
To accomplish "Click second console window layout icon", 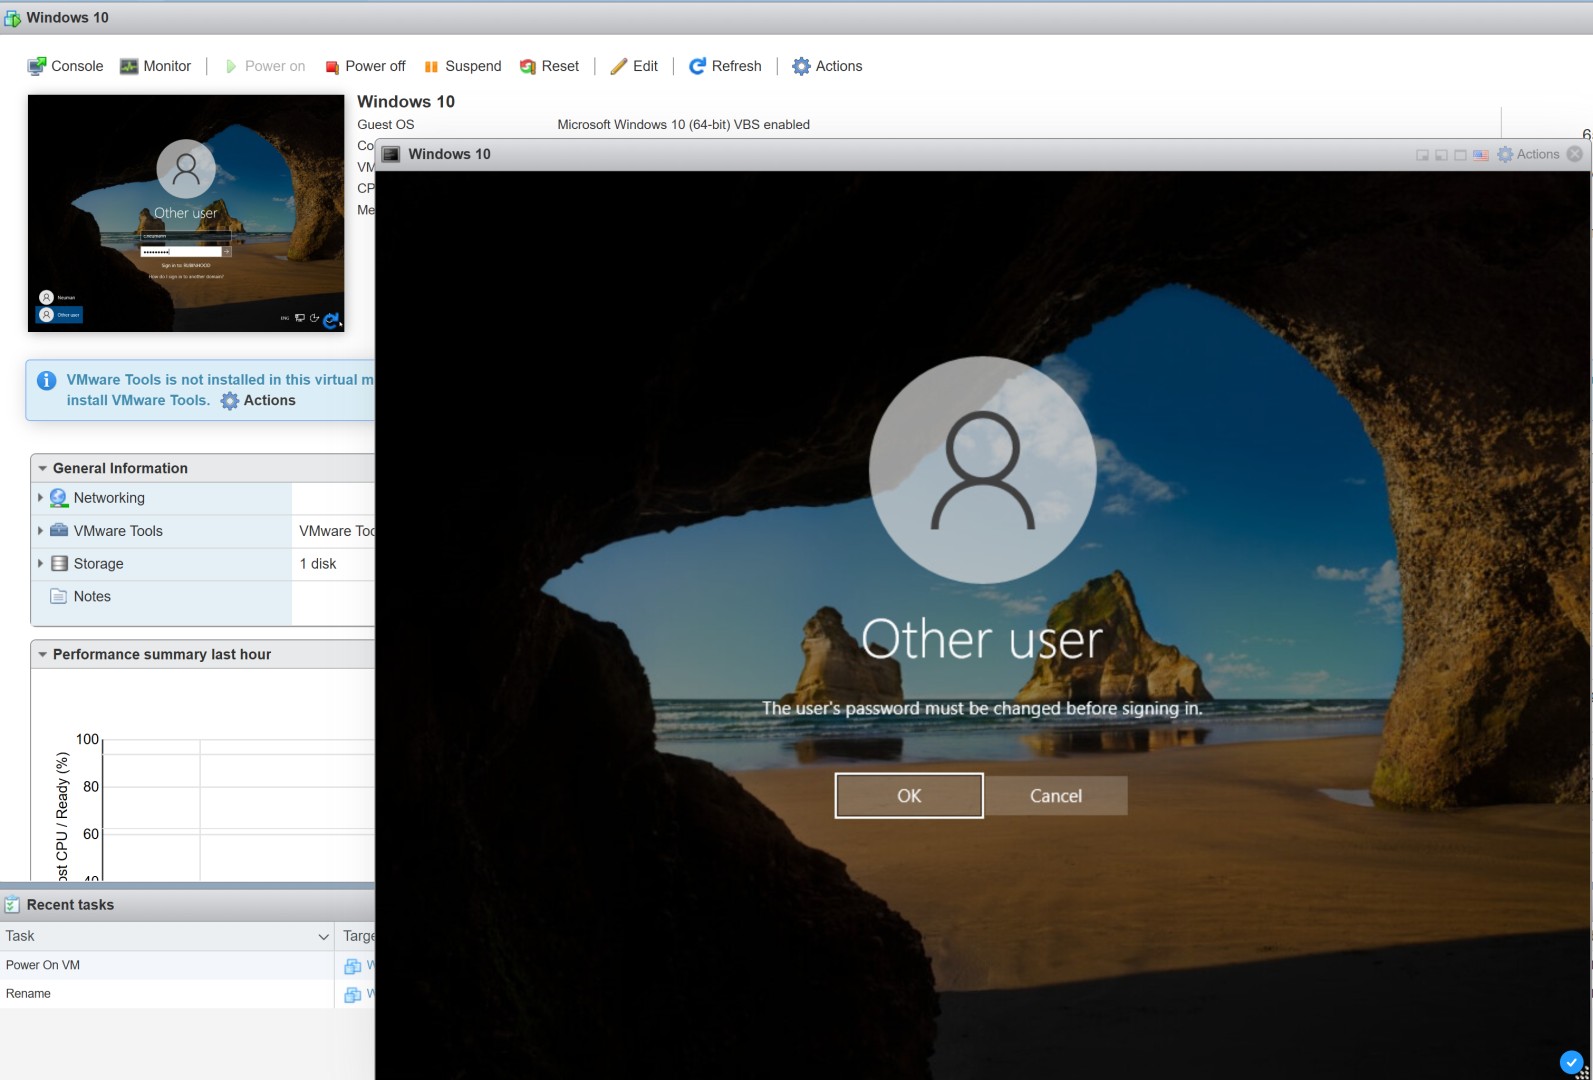I will click(1441, 155).
